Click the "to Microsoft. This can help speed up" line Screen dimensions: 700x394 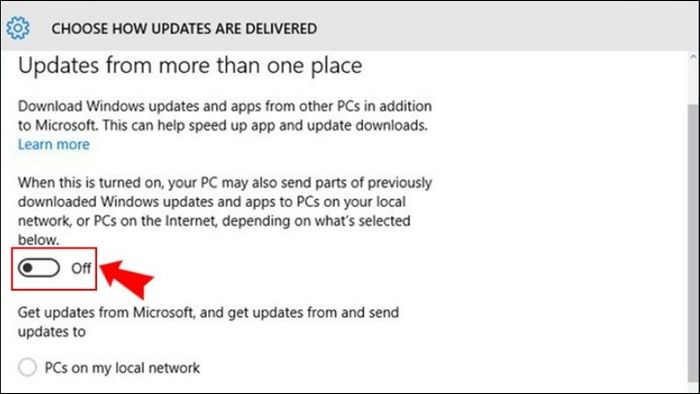point(223,125)
